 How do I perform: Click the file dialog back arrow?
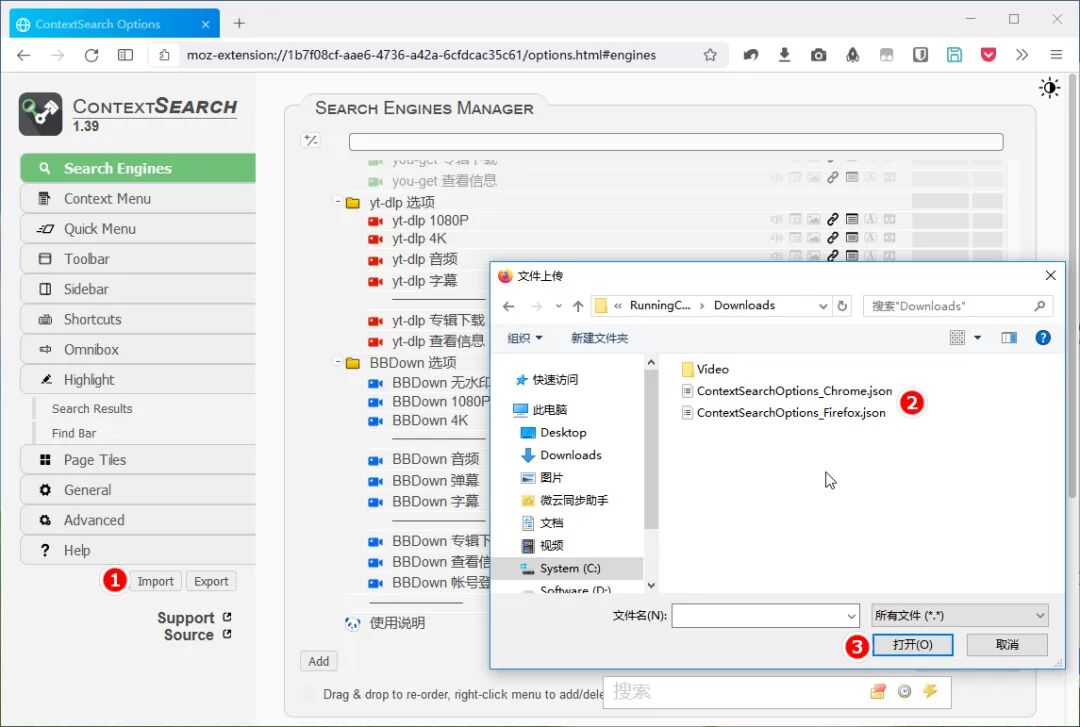coord(508,306)
